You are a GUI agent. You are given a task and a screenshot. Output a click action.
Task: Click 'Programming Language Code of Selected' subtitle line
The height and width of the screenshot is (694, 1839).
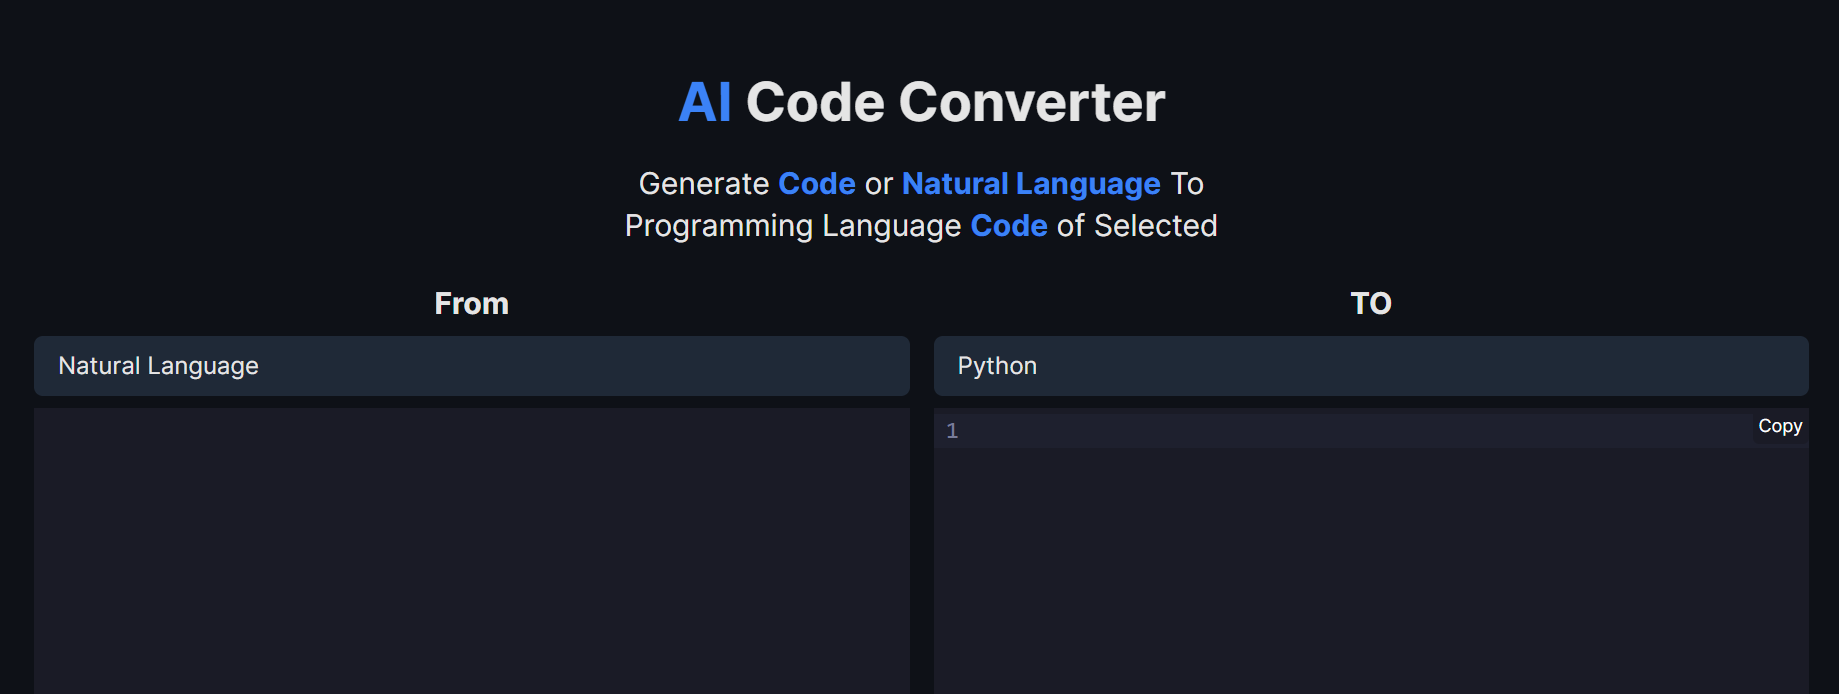[921, 226]
